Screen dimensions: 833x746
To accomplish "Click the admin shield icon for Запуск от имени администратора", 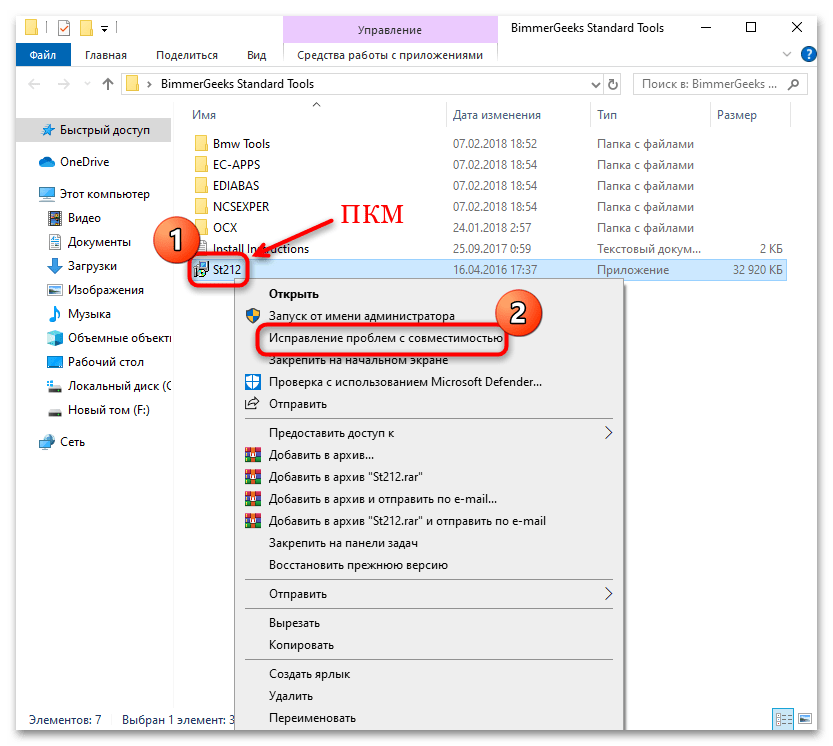I will tap(252, 316).
